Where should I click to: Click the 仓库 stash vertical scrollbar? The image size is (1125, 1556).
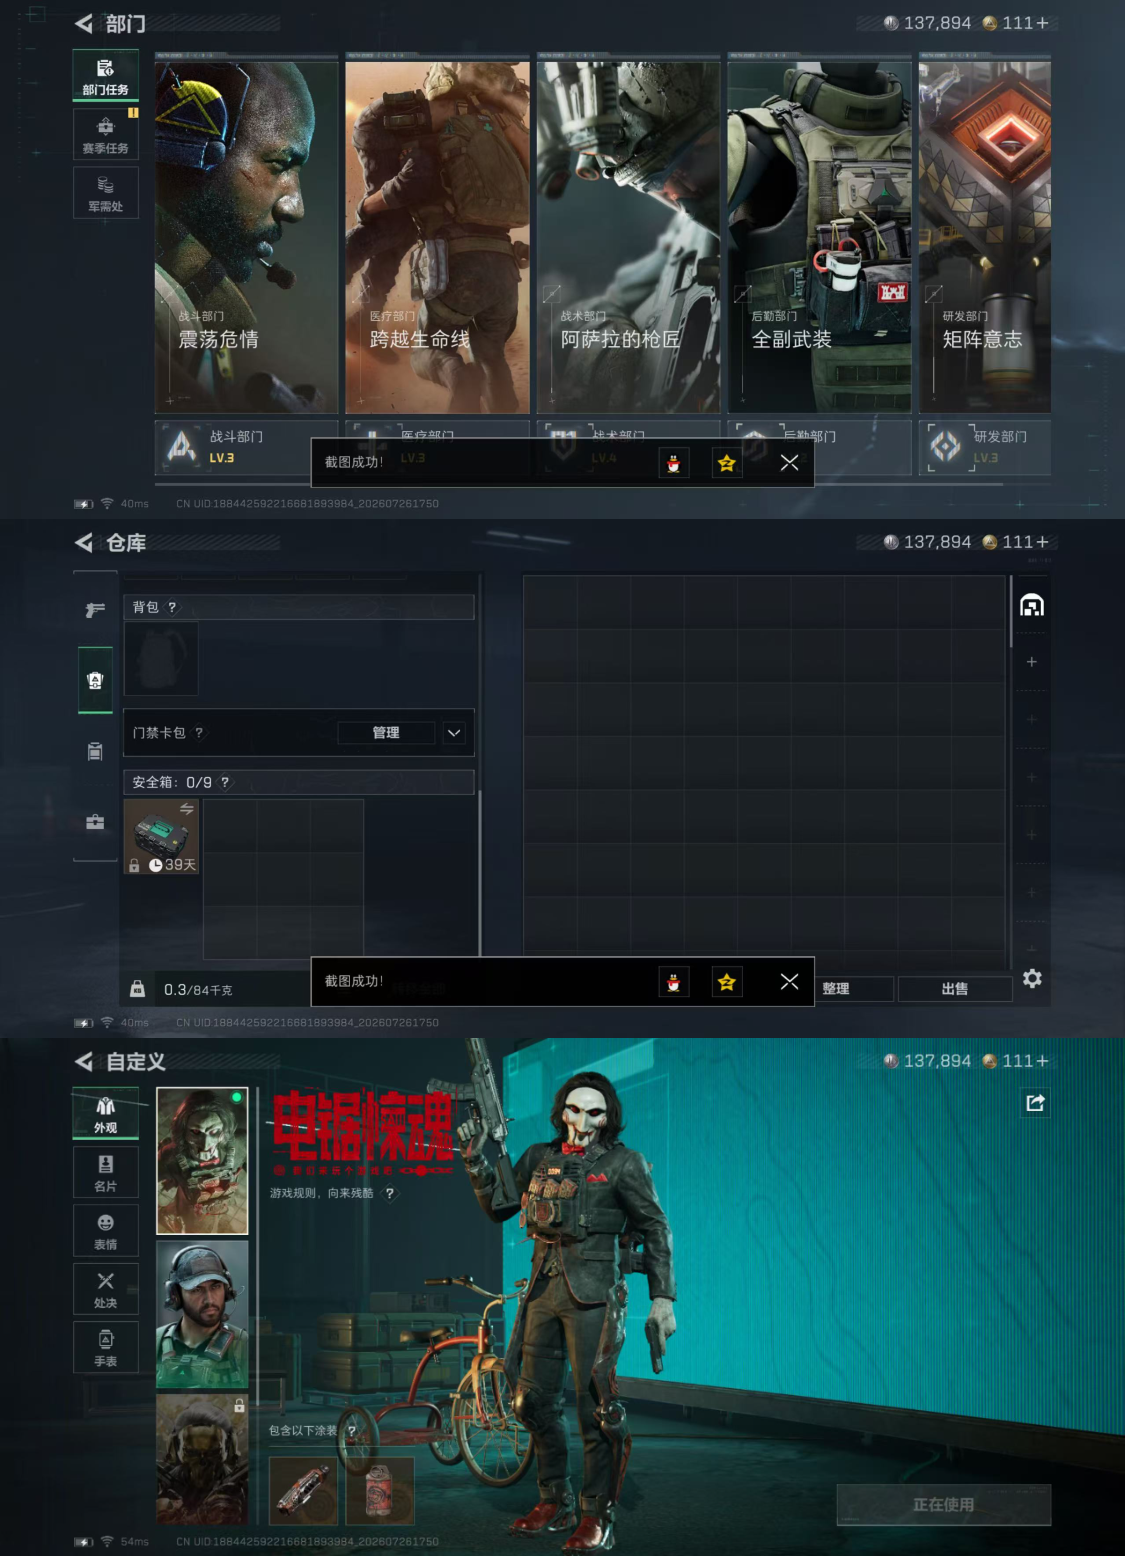[1012, 611]
